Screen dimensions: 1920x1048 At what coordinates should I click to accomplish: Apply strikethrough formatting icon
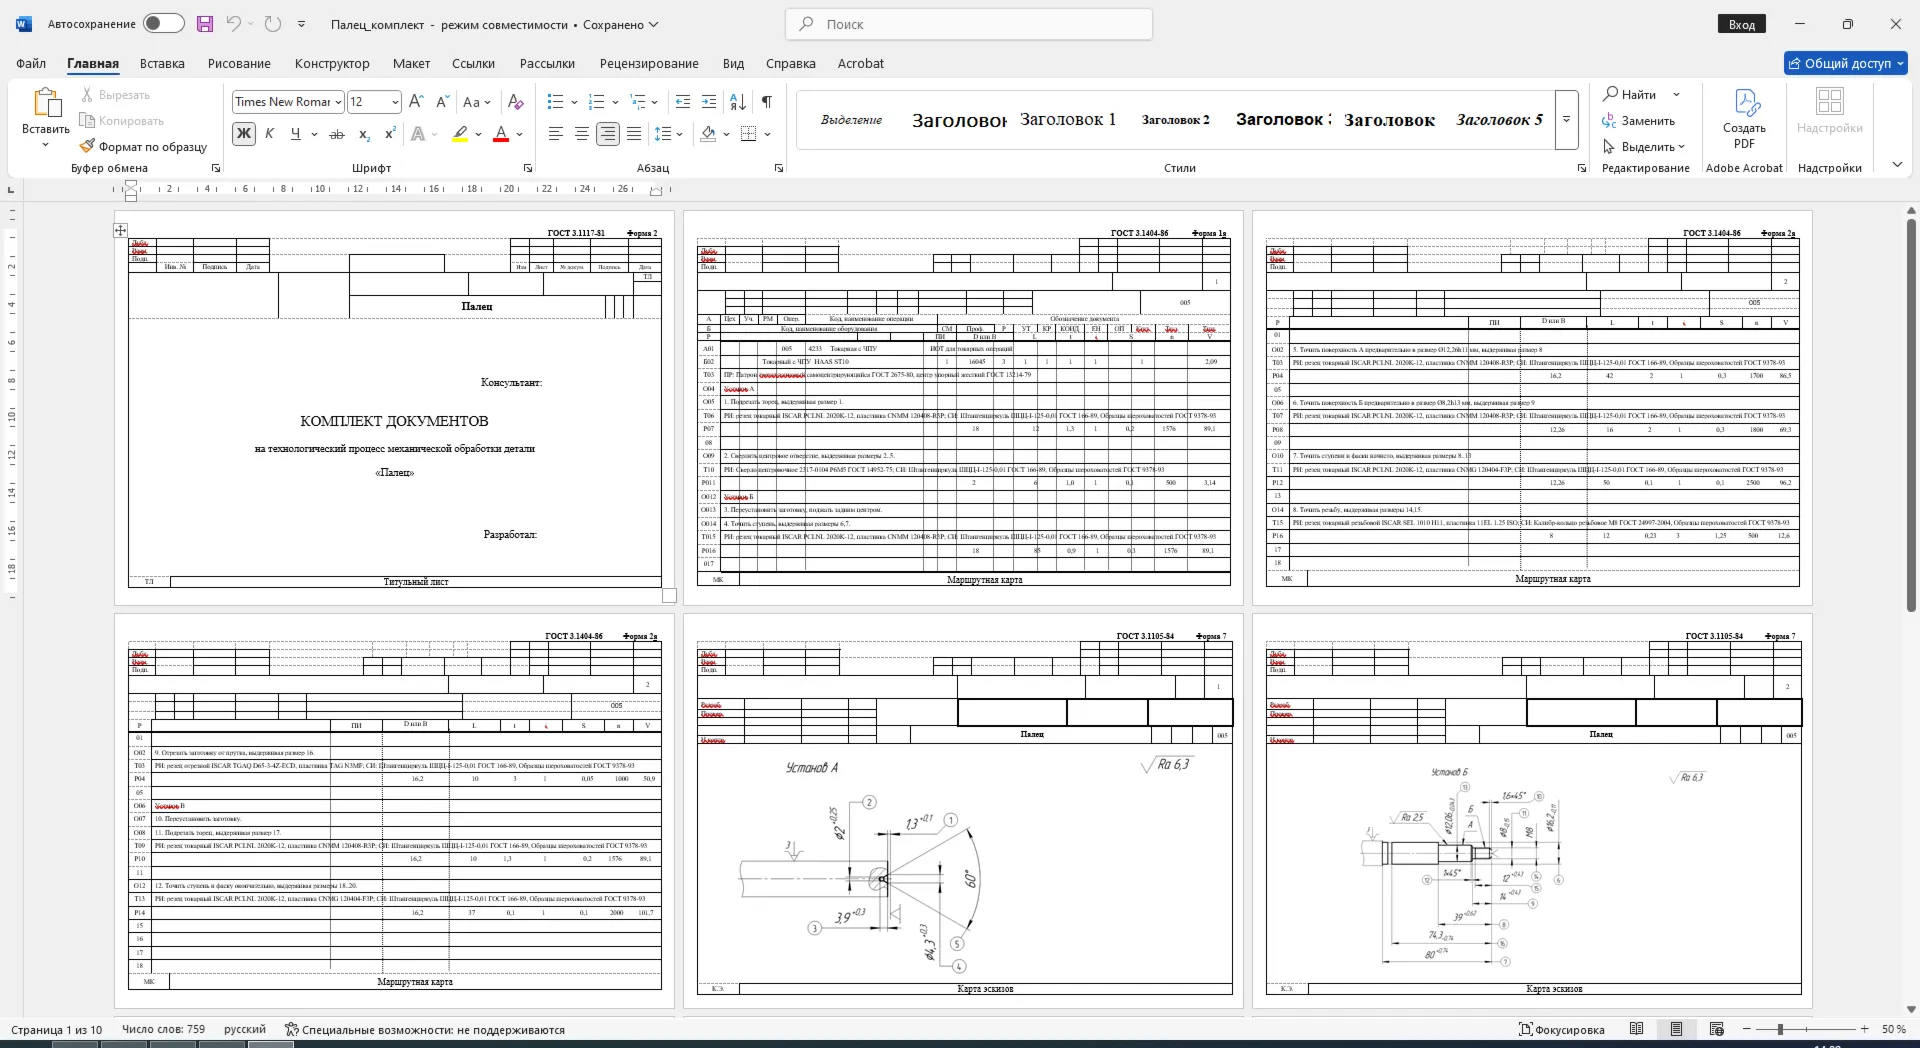tap(337, 134)
